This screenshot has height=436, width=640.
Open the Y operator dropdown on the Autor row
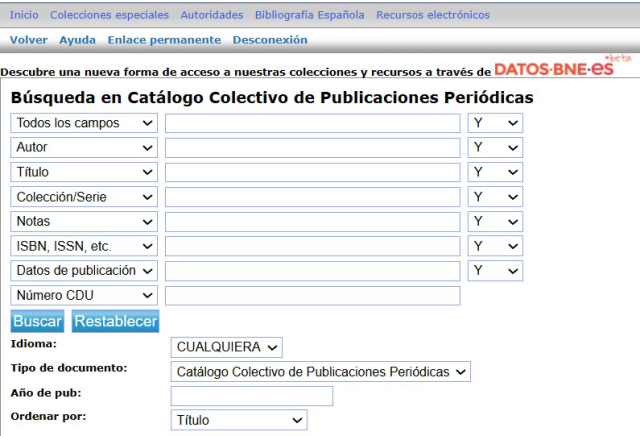[495, 148]
